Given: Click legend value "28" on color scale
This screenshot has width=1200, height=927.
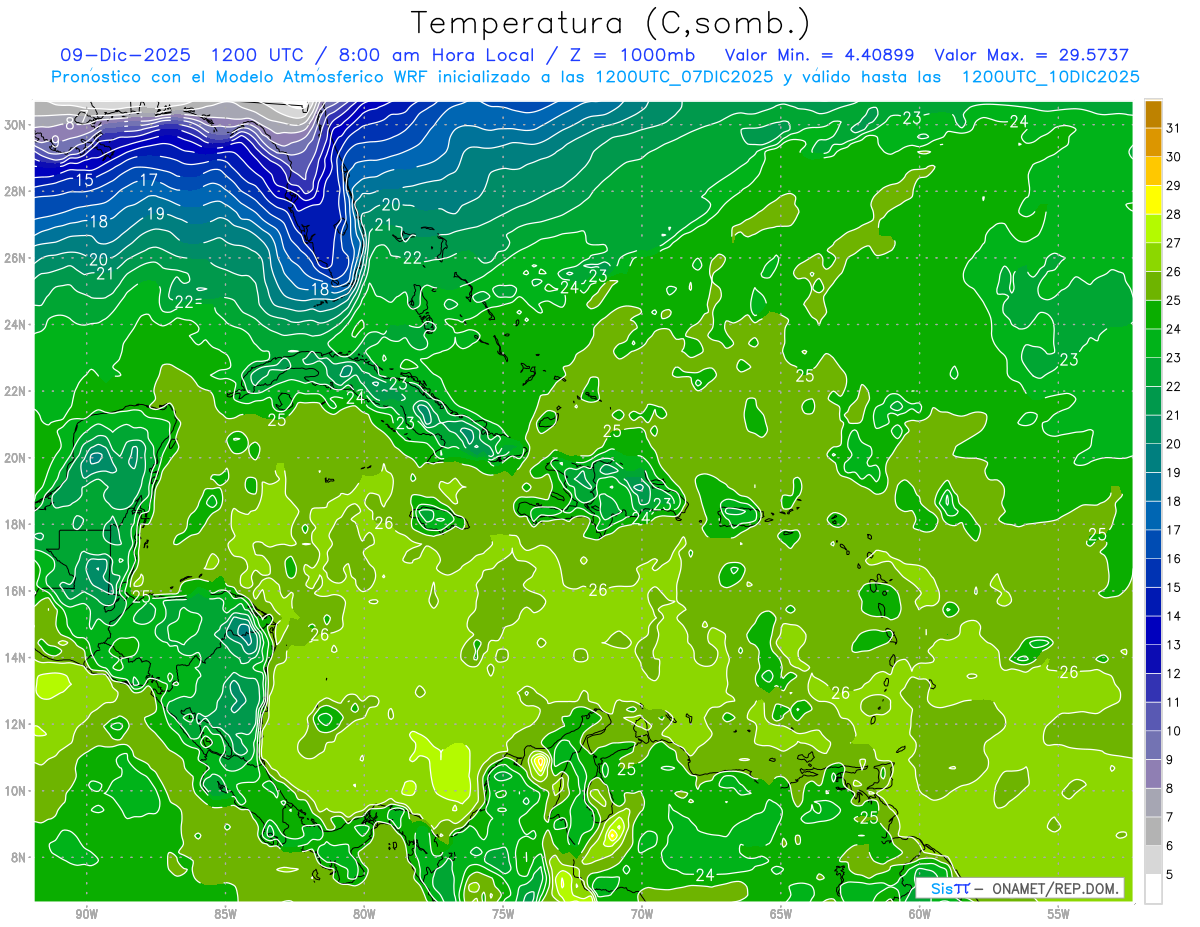Looking at the screenshot, I should coord(1174,215).
